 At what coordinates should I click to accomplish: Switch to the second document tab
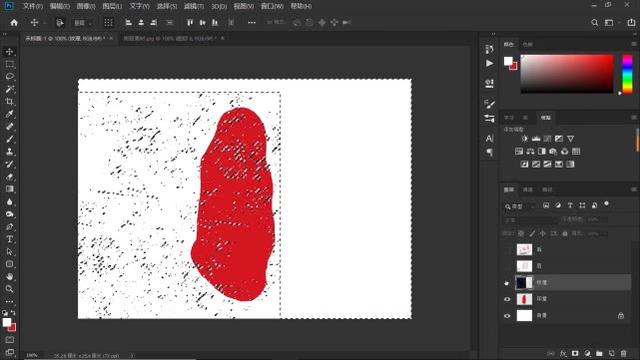coord(170,38)
